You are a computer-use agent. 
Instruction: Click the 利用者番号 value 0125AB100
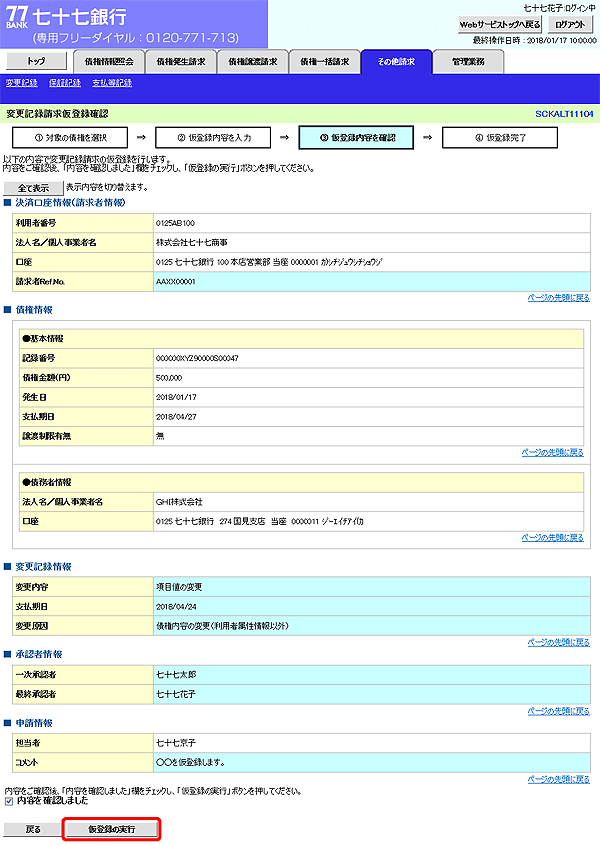tap(175, 223)
